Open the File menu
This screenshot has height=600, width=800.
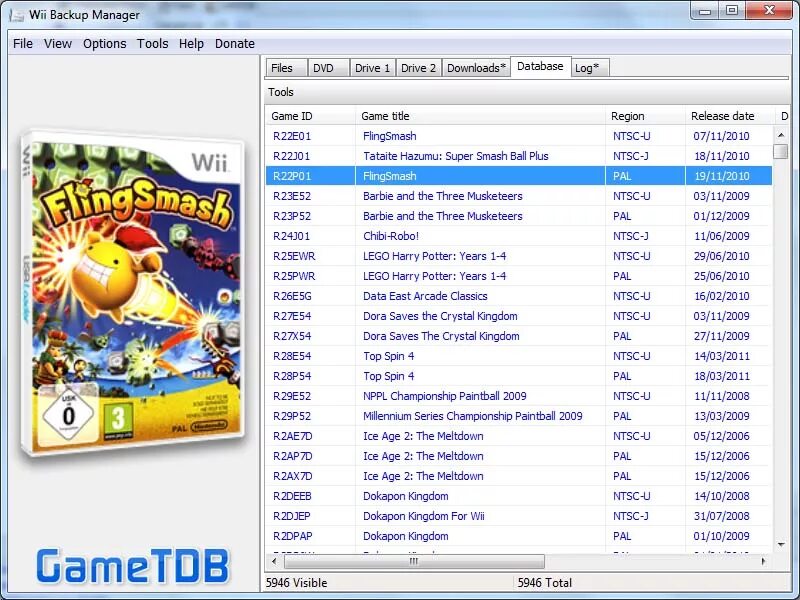point(23,44)
